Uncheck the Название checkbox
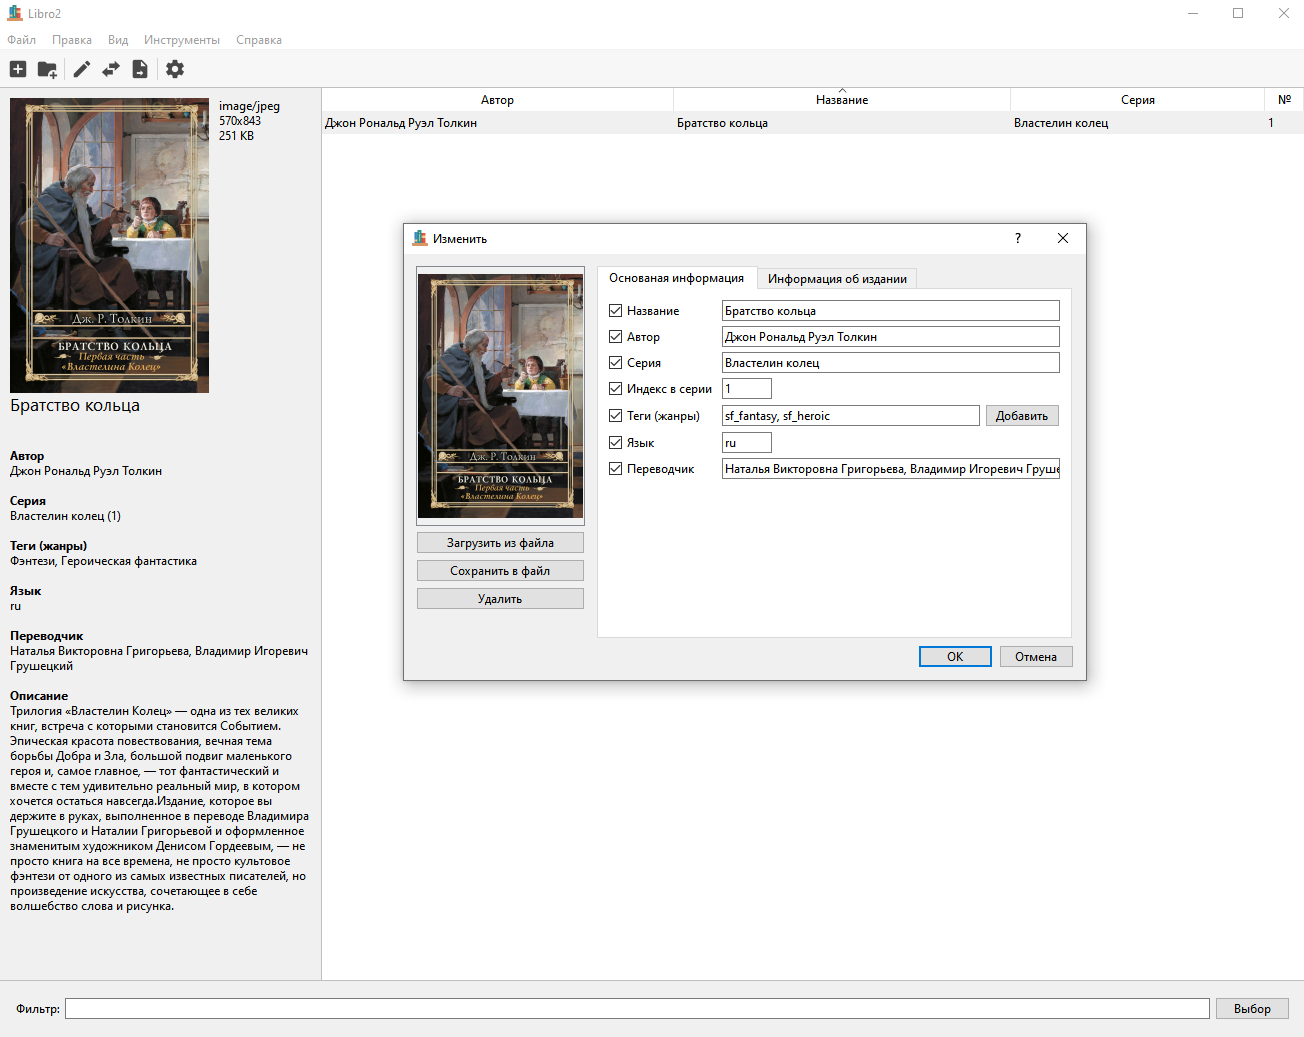Screen dimensions: 1304x1037 616,311
